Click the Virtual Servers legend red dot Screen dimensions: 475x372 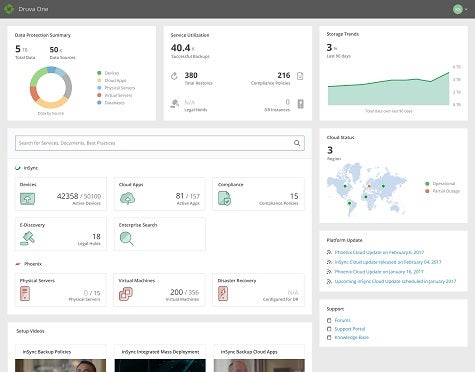99,95
